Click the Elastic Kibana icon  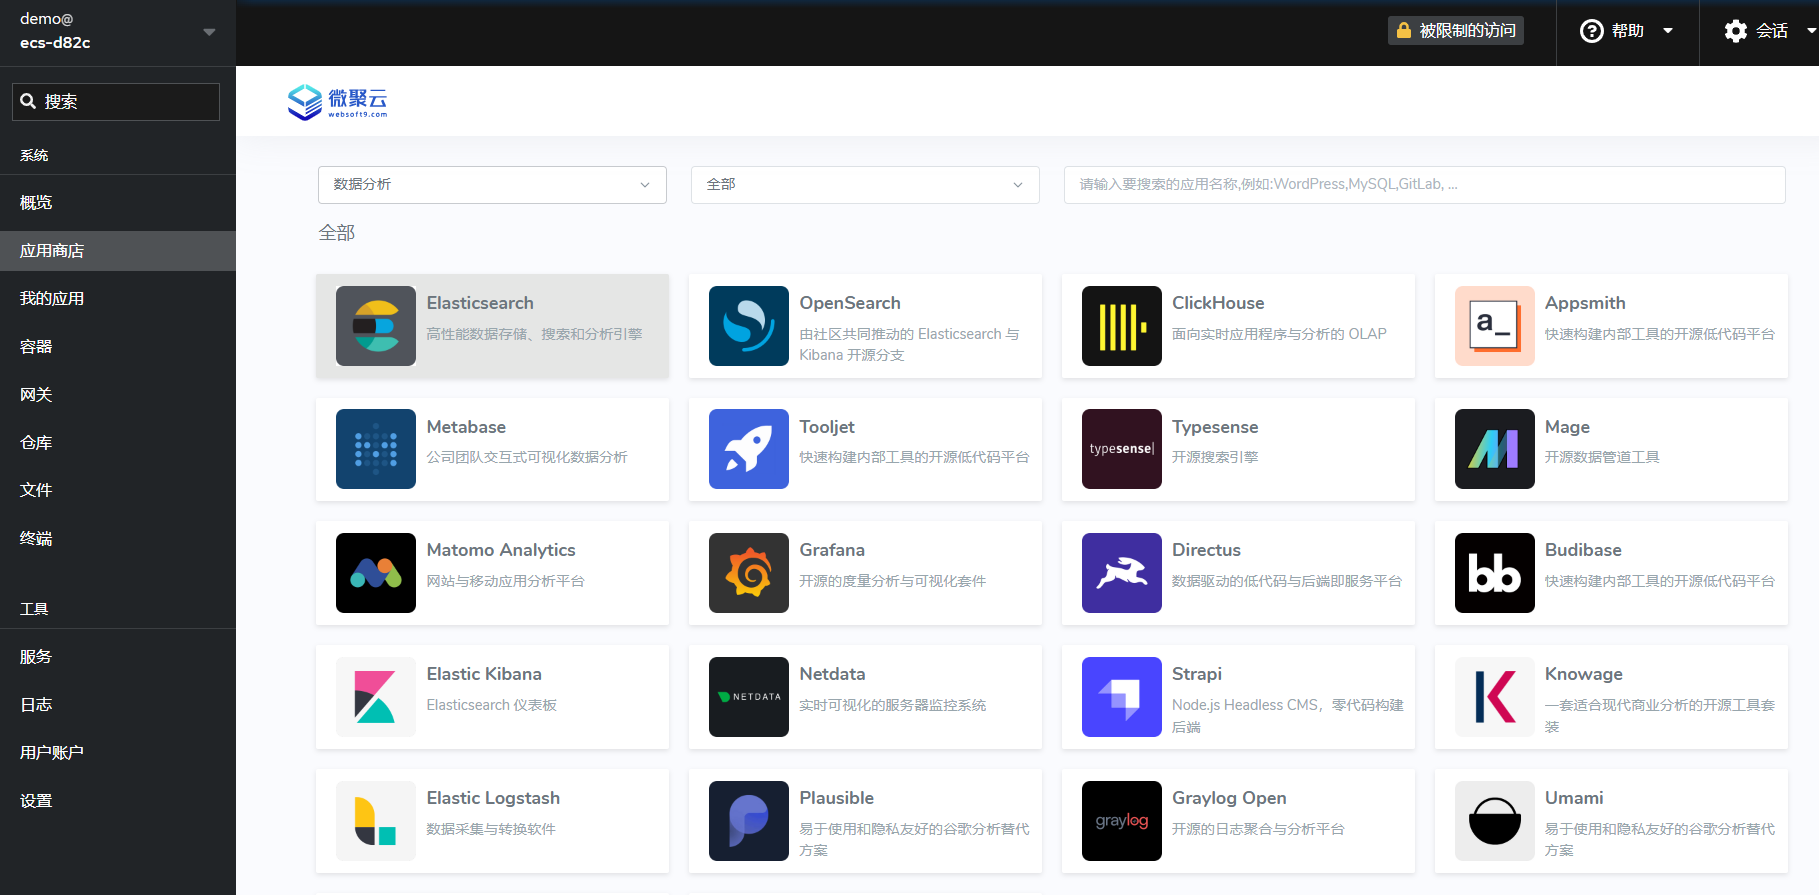click(376, 697)
